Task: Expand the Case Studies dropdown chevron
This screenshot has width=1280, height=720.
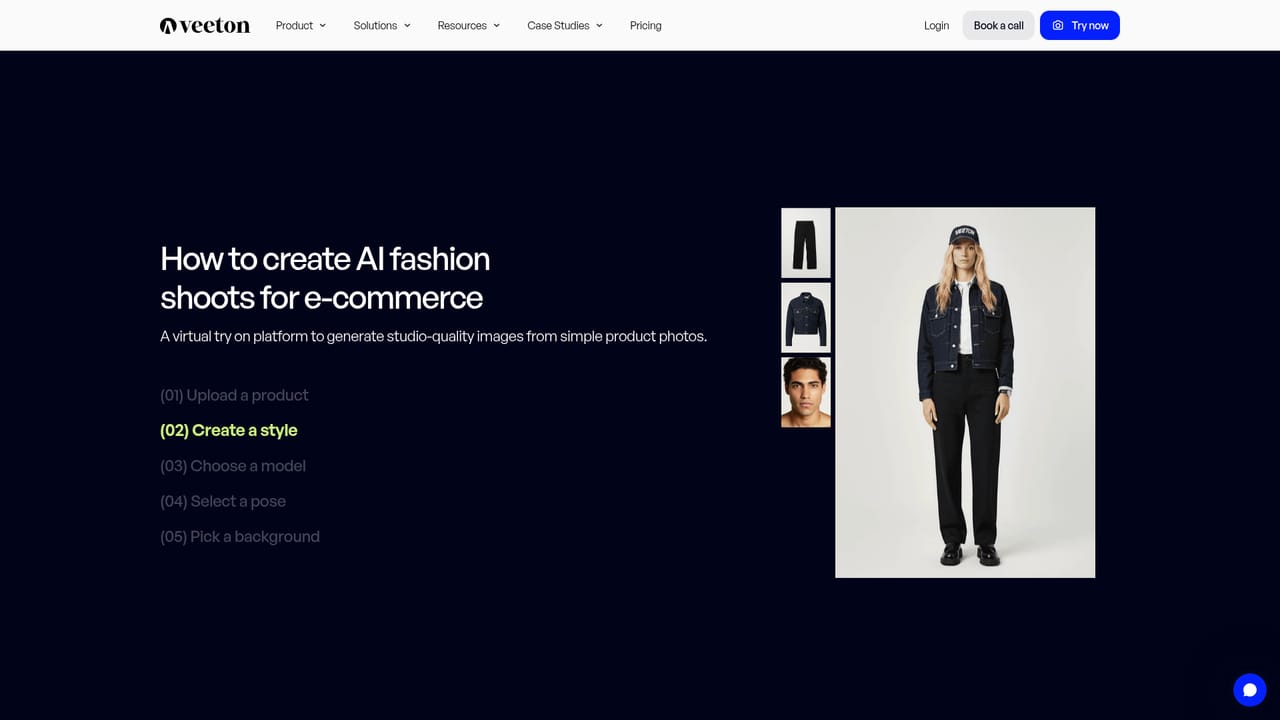Action: click(599, 26)
